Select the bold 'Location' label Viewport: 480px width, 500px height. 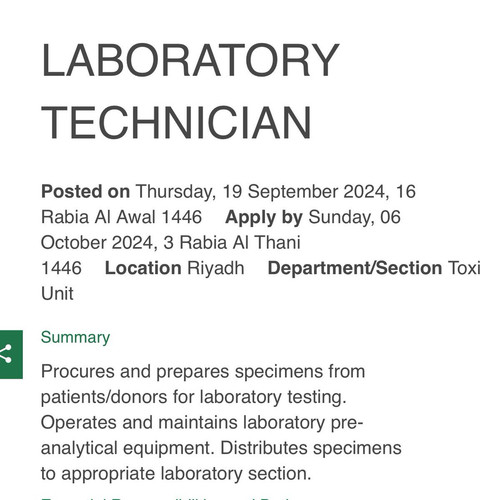[143, 268]
